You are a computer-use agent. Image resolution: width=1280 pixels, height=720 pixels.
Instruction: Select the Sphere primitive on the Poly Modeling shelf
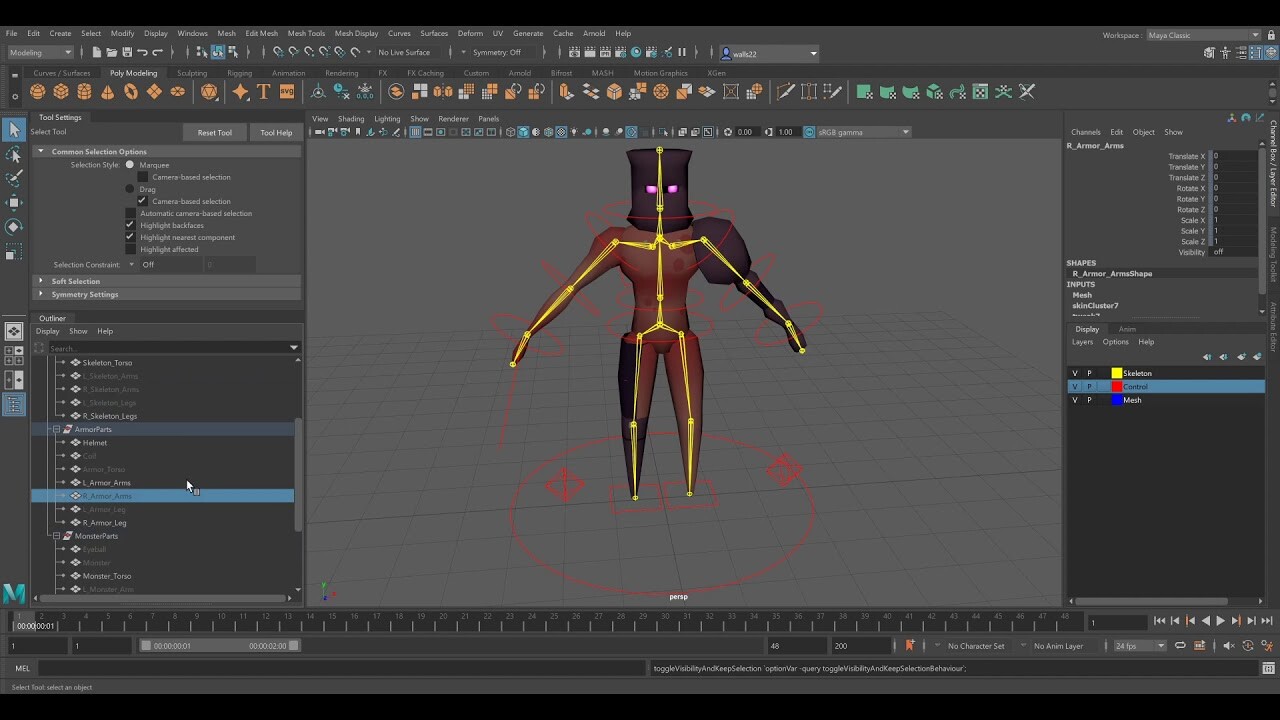click(37, 91)
